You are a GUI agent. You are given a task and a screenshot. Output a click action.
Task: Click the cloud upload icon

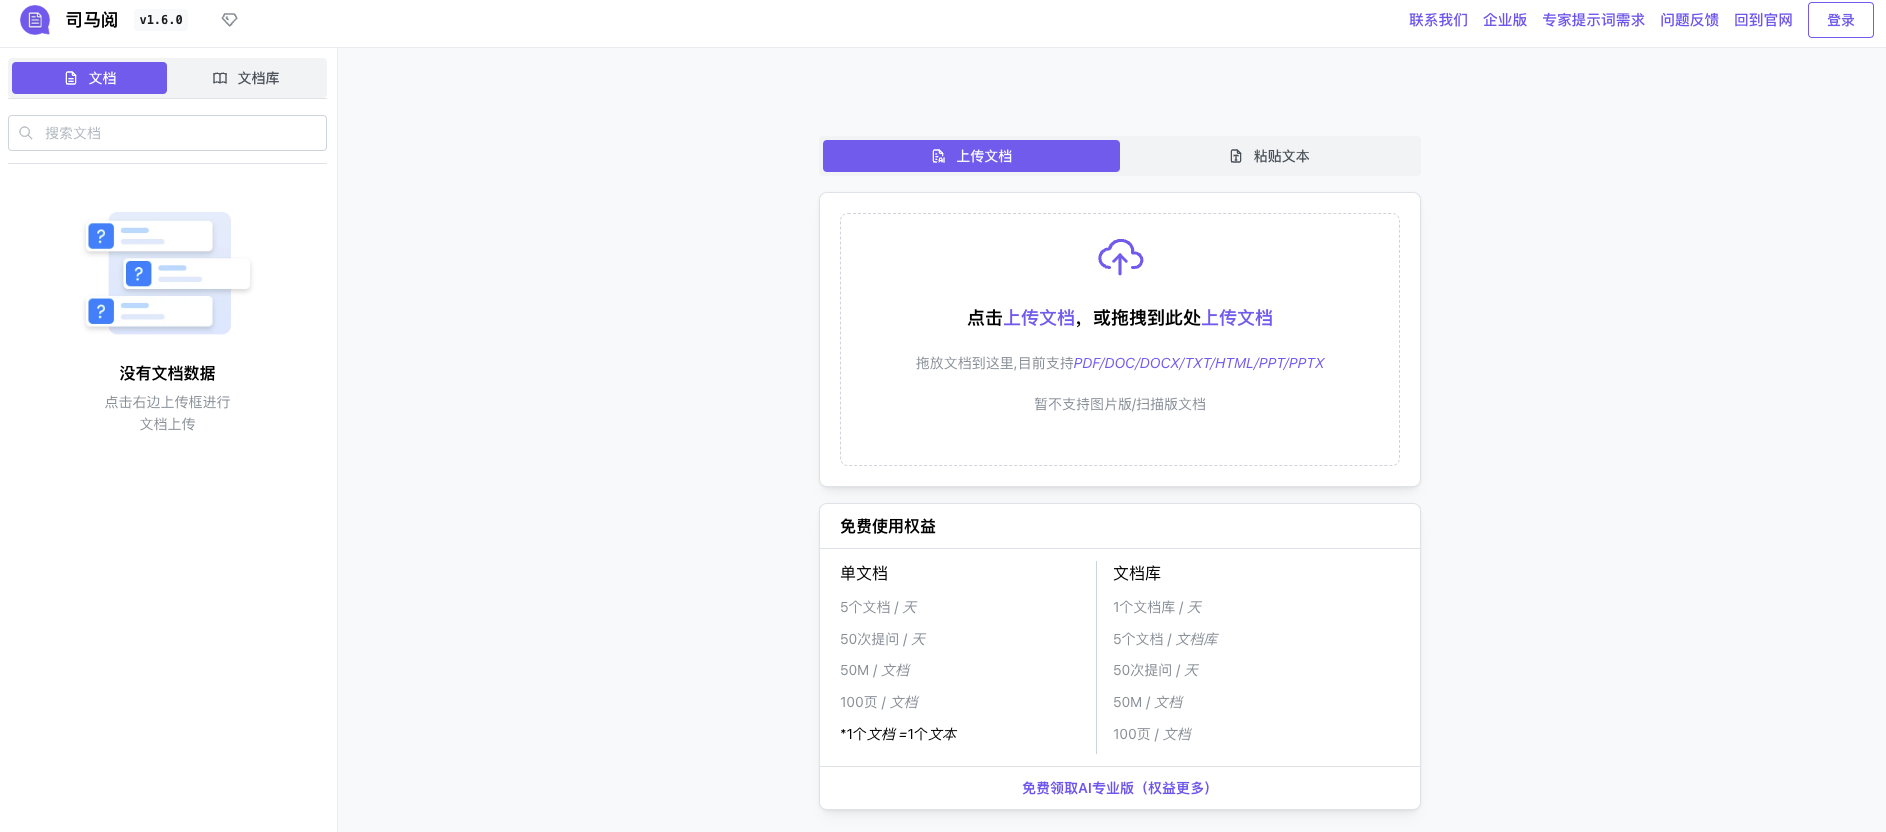(x=1120, y=257)
